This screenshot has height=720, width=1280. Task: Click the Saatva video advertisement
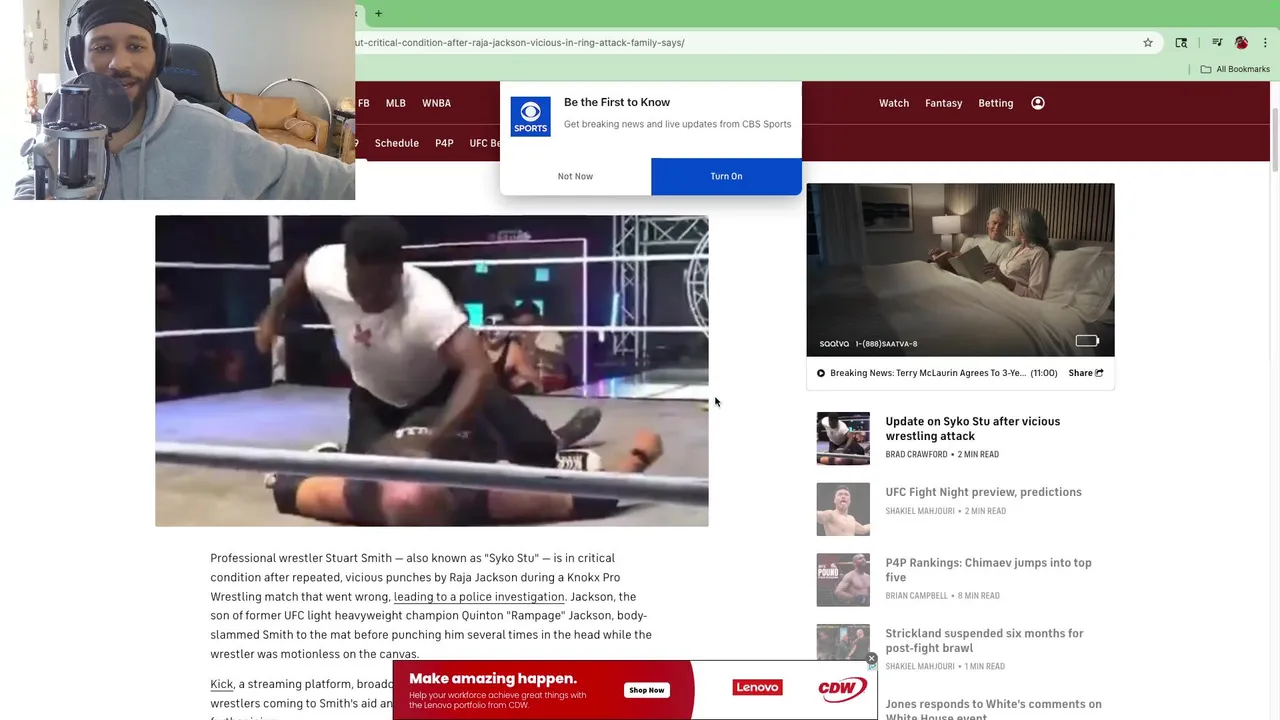click(x=960, y=269)
